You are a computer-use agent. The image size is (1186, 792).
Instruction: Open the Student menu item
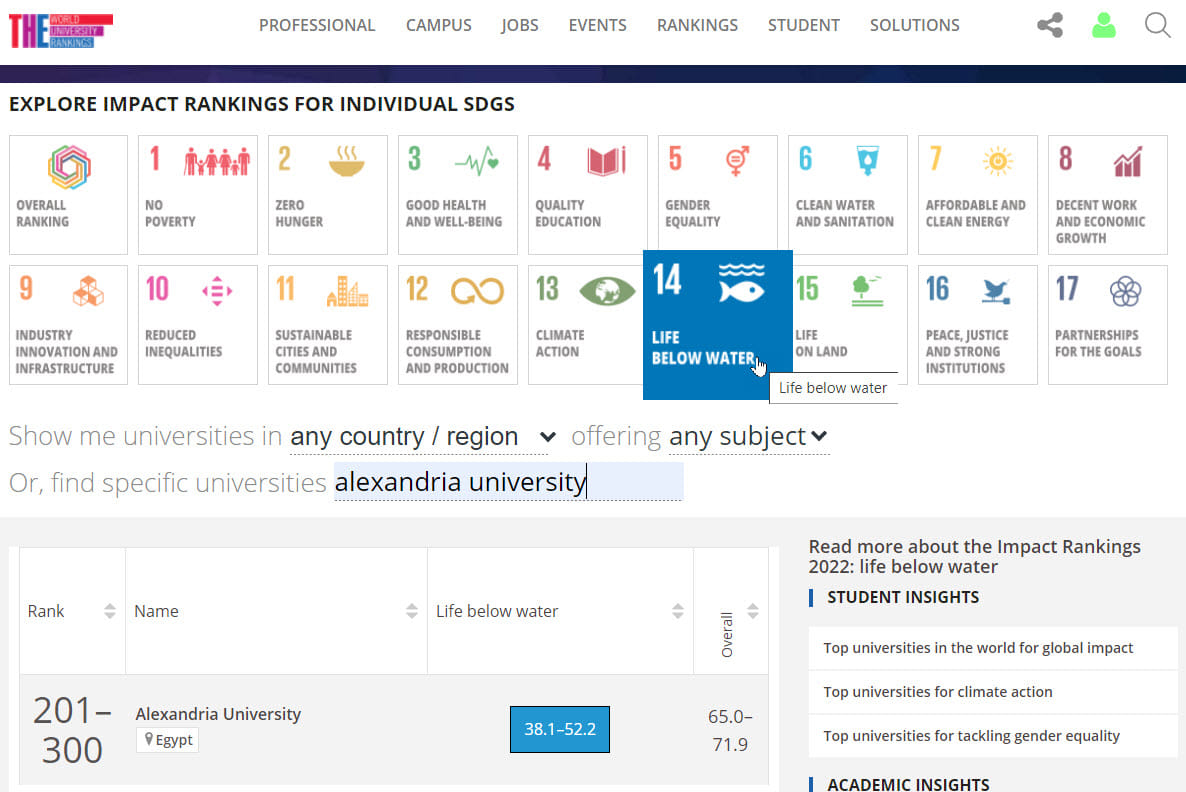point(803,25)
